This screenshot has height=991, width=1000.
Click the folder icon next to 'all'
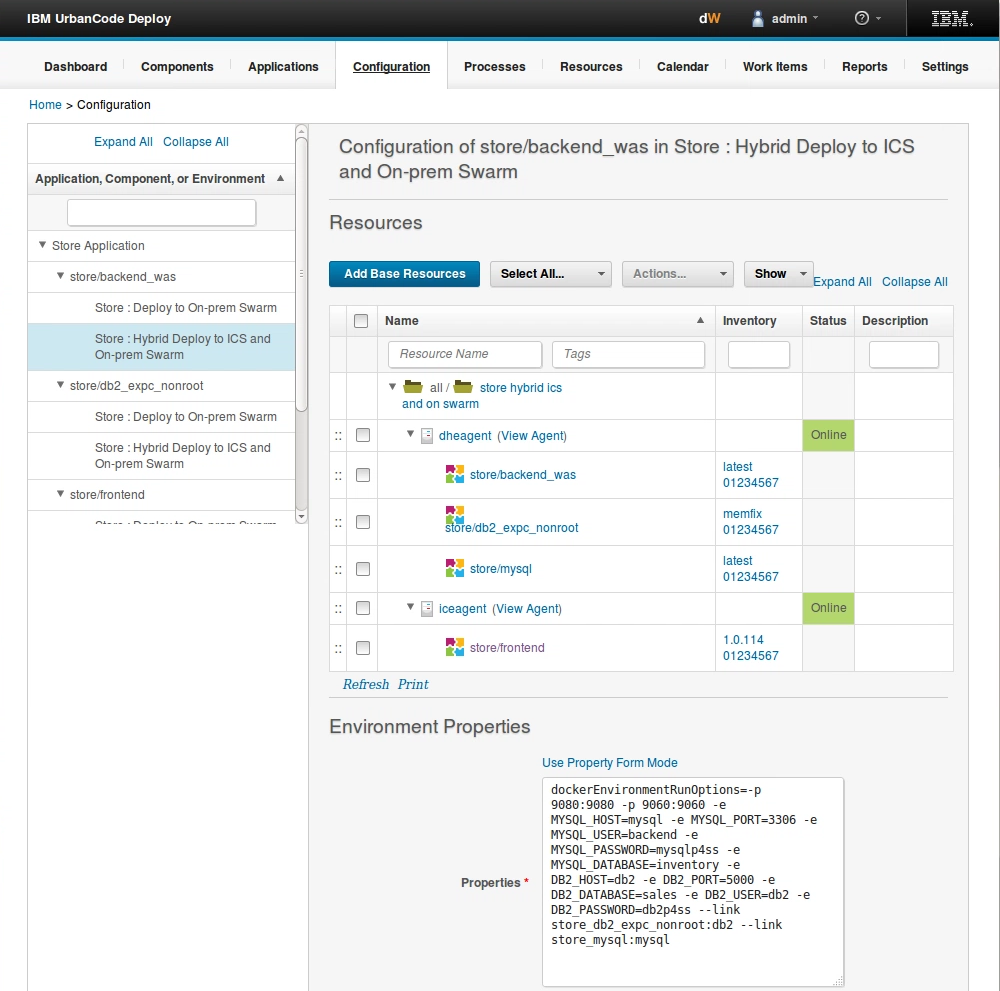[x=413, y=386]
